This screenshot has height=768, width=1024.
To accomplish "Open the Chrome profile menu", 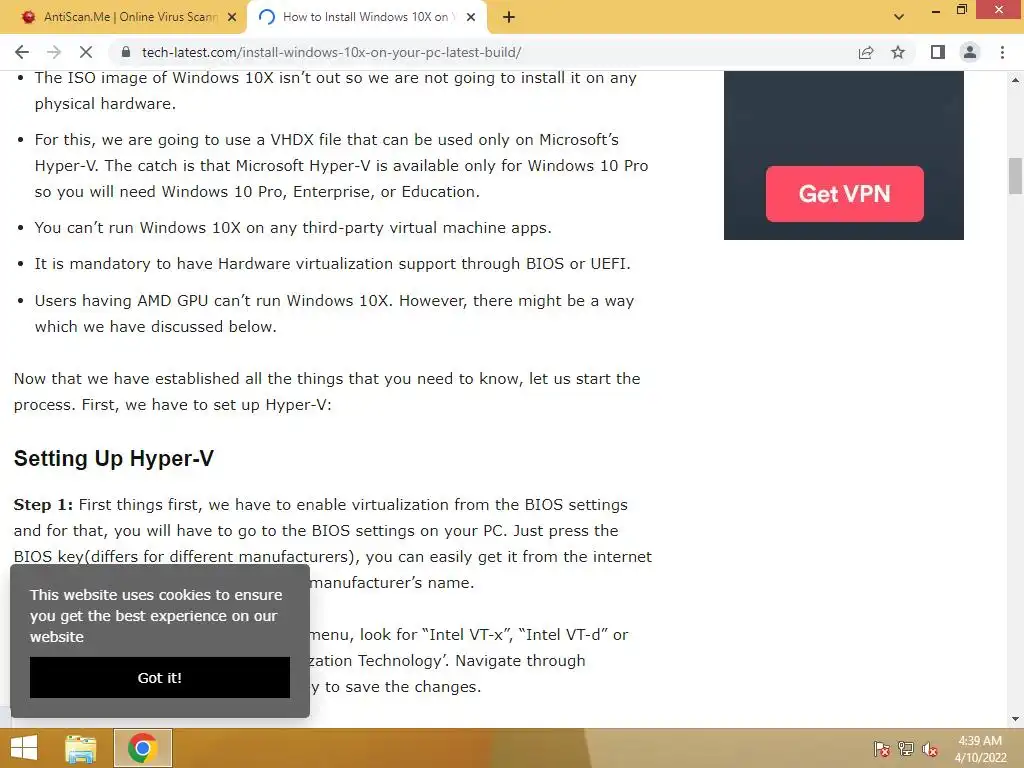I will [x=970, y=52].
